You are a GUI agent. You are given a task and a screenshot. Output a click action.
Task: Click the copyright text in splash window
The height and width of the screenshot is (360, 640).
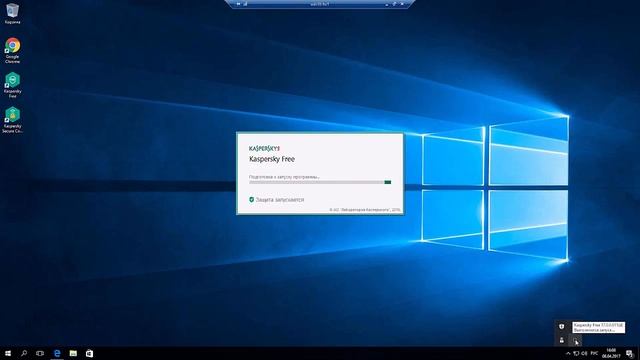[365, 210]
